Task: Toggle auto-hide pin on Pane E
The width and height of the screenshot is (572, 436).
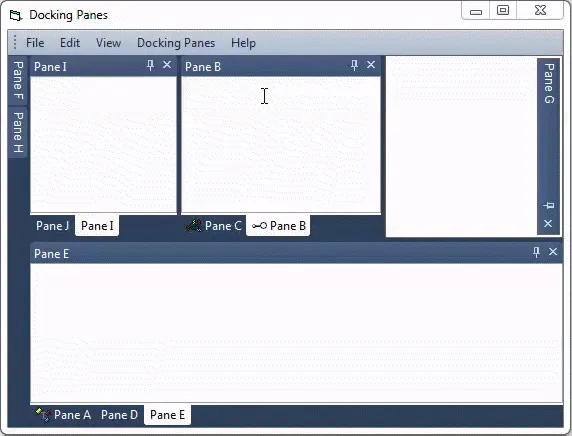Action: tap(536, 252)
